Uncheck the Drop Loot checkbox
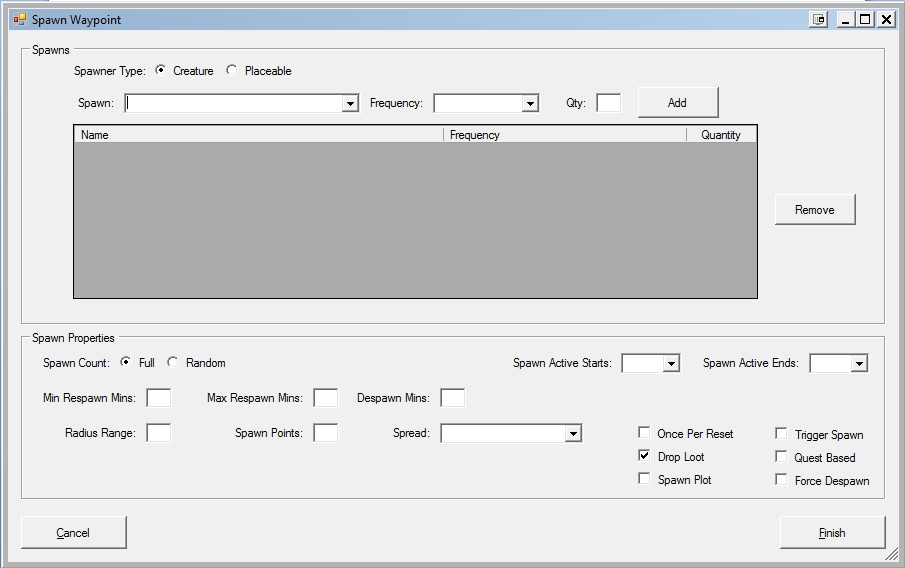The height and width of the screenshot is (568, 905). (644, 456)
